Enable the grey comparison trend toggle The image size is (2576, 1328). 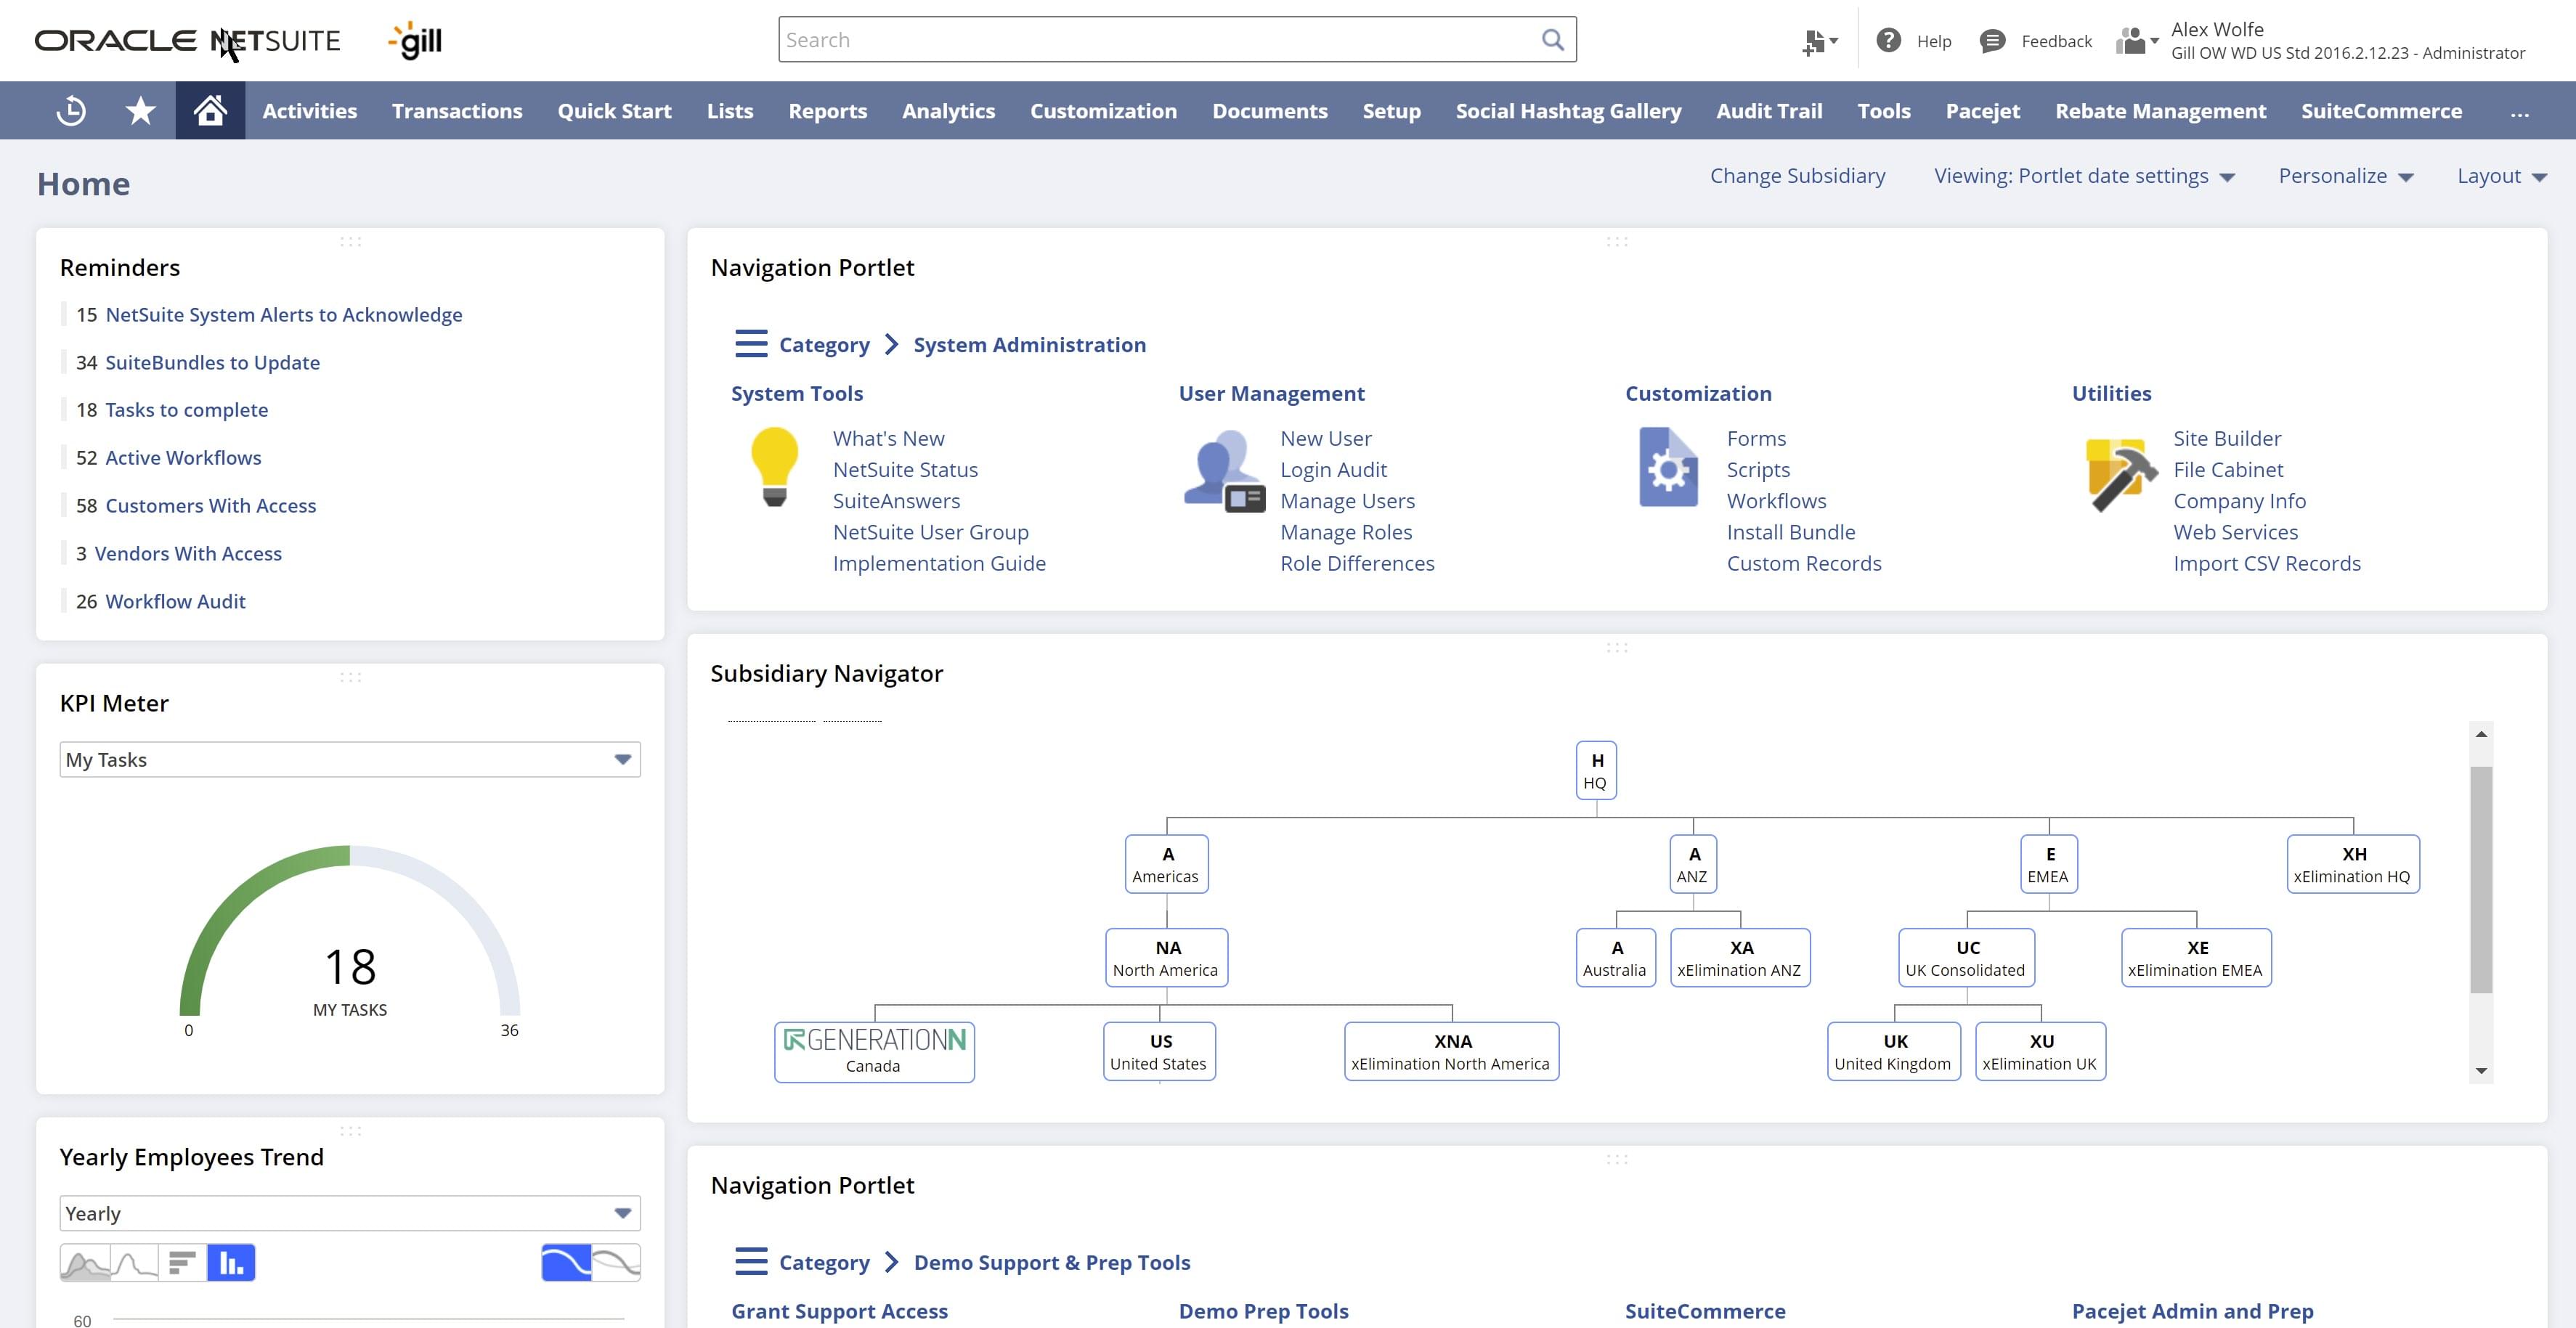coord(616,1263)
